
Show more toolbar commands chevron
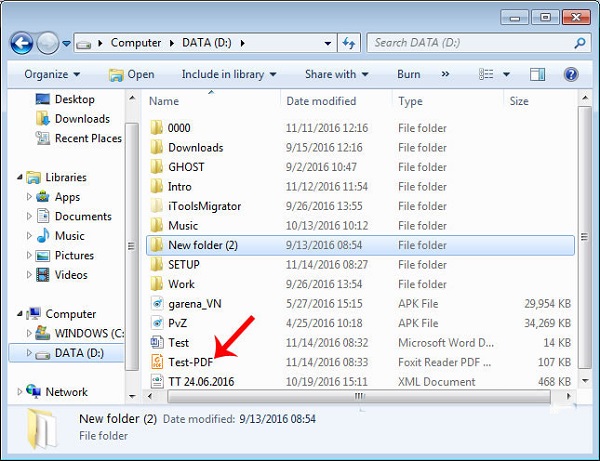coord(445,74)
